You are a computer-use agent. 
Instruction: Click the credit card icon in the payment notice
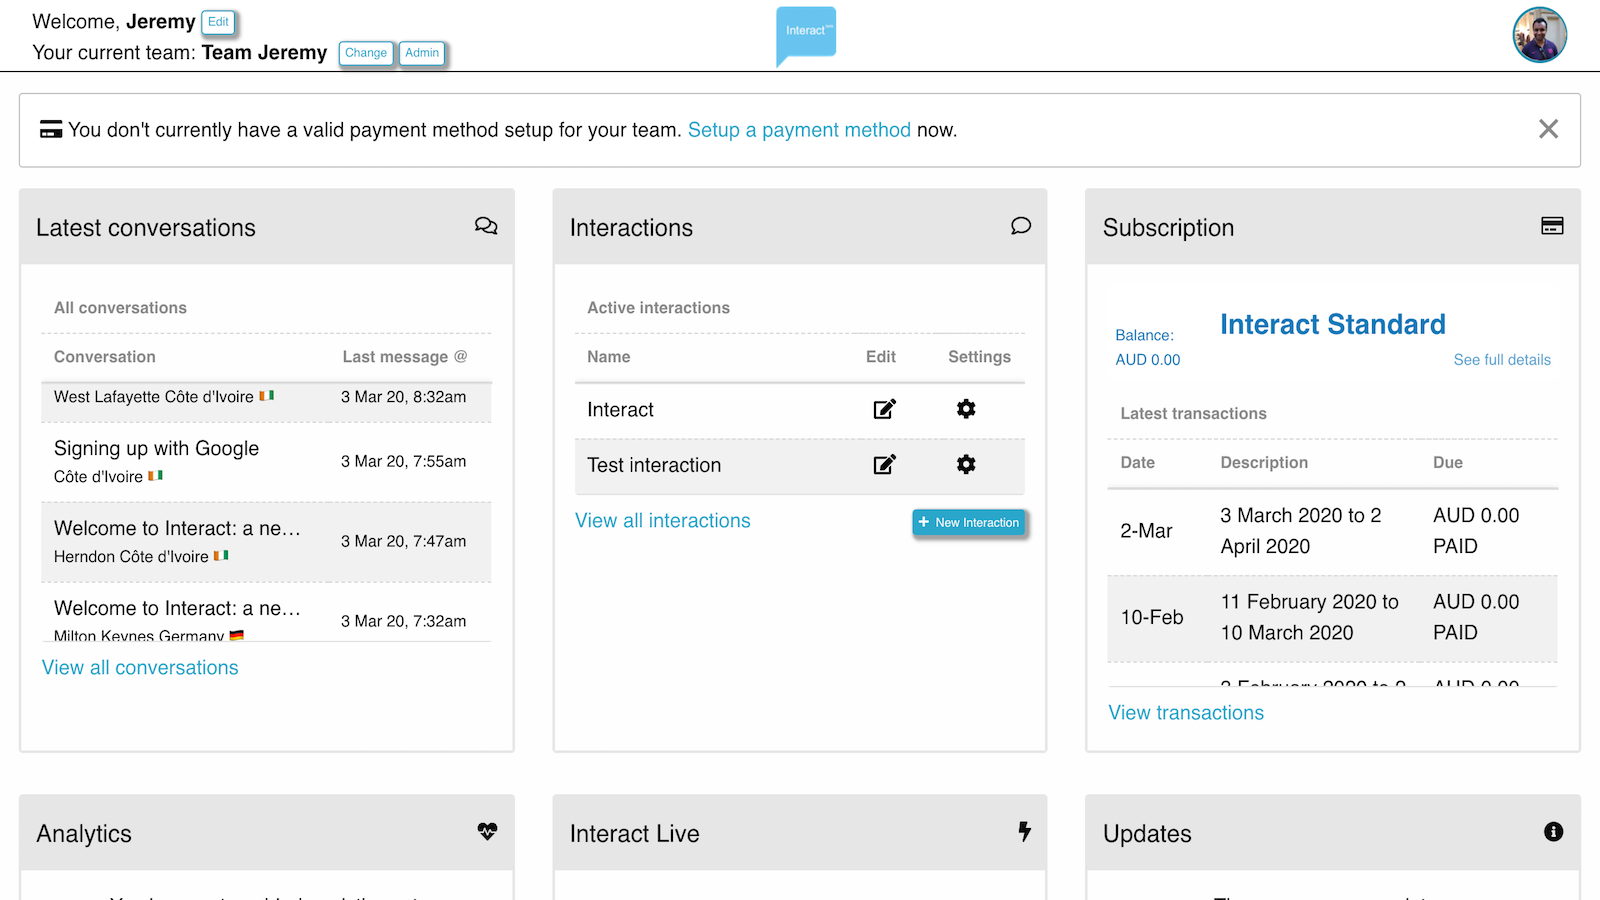51,130
